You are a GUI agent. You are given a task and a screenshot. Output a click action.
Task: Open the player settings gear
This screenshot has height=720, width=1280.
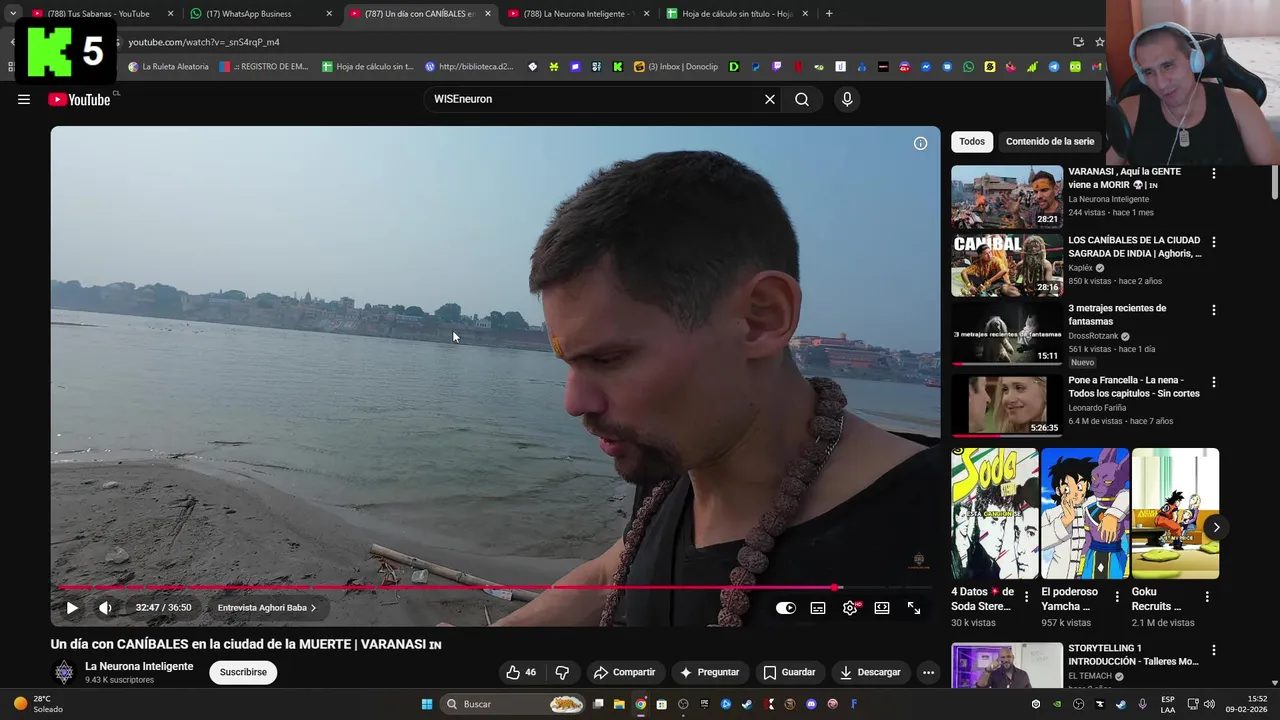[850, 608]
